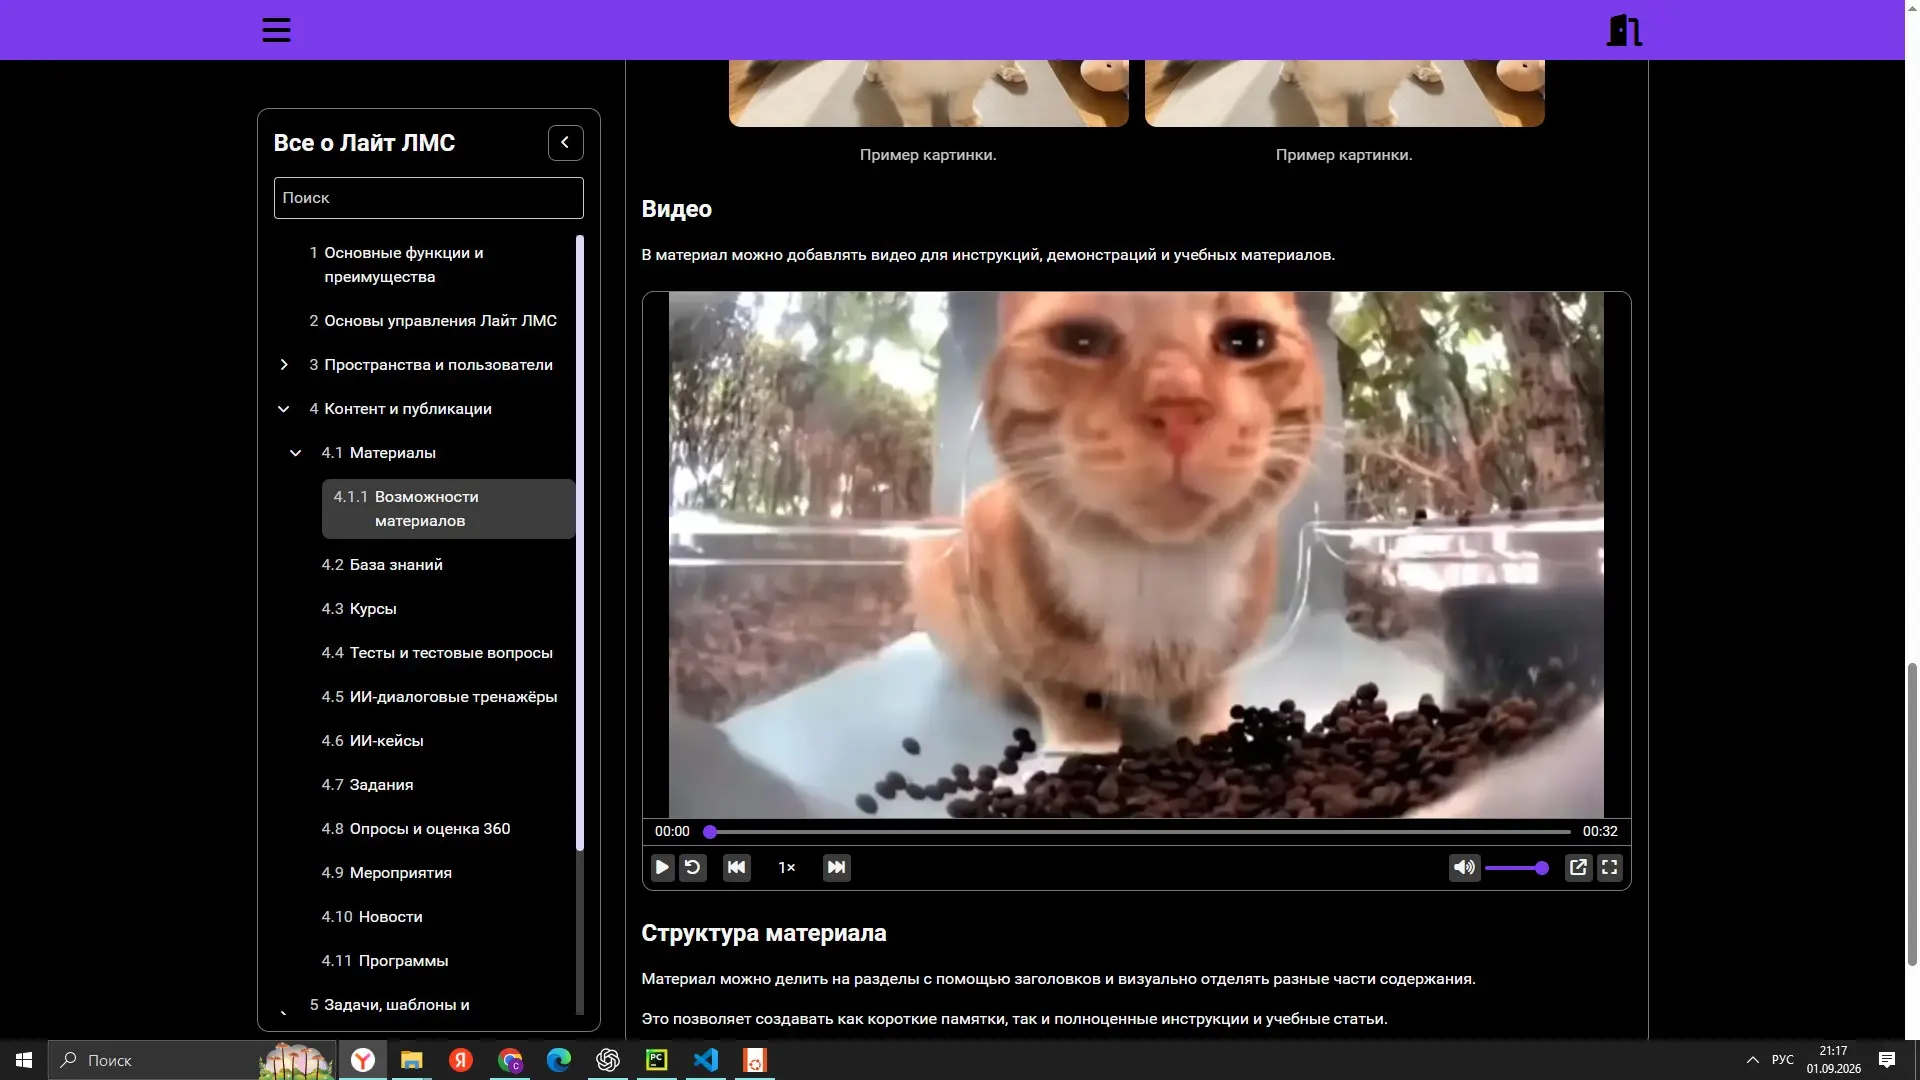
Task: Open 4.3 Курсы in the sidebar
Action: pyautogui.click(x=359, y=609)
